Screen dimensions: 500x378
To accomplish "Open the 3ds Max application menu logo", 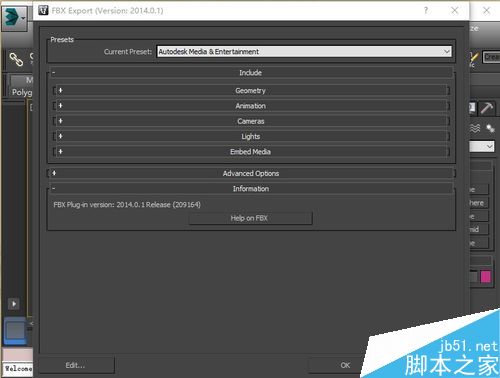I will [13, 18].
